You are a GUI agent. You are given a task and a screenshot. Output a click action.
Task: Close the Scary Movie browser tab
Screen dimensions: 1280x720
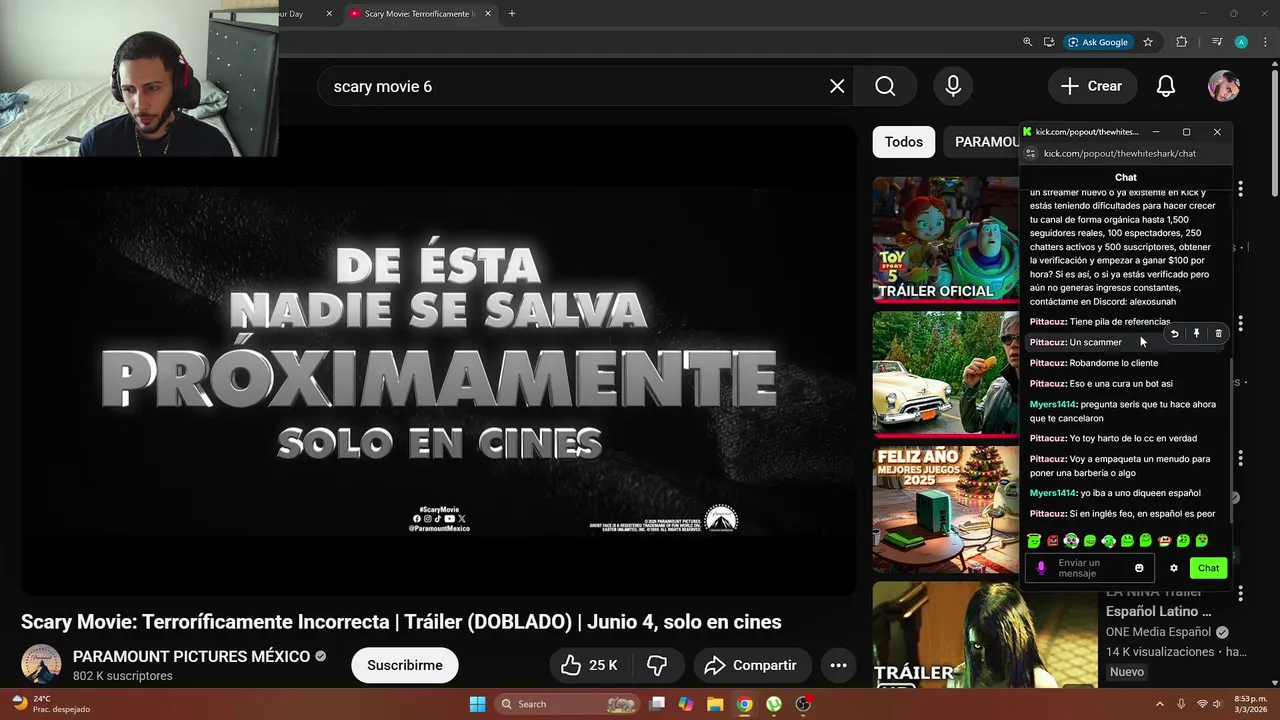(488, 14)
